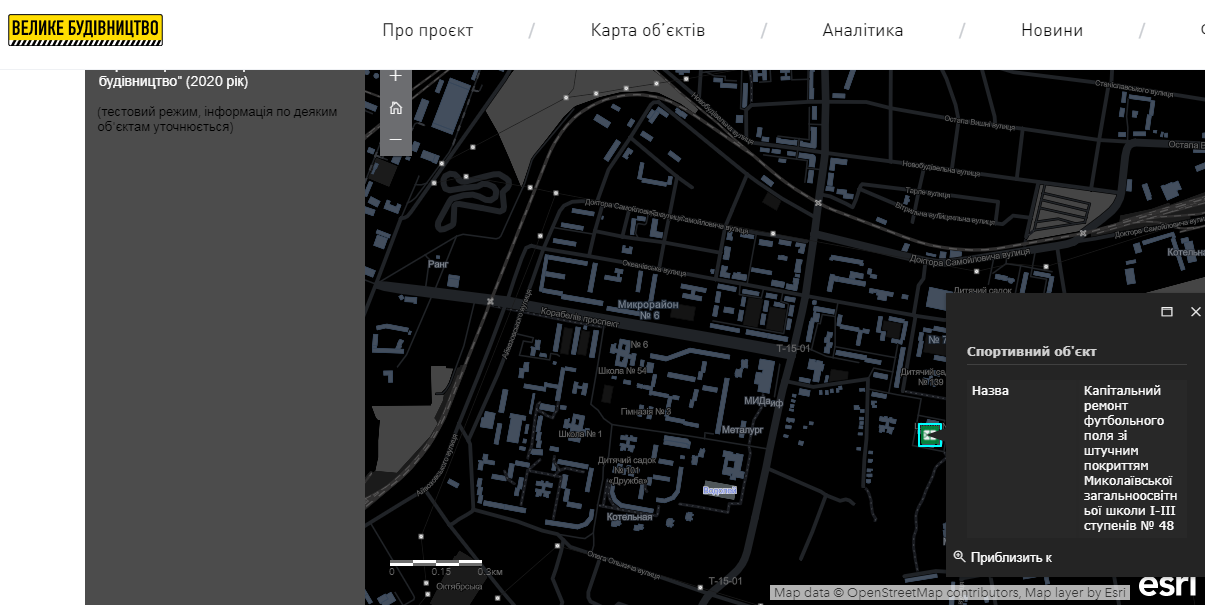Click the Мікрорайон № 6 map label
This screenshot has height=605, width=1205.
(x=648, y=309)
